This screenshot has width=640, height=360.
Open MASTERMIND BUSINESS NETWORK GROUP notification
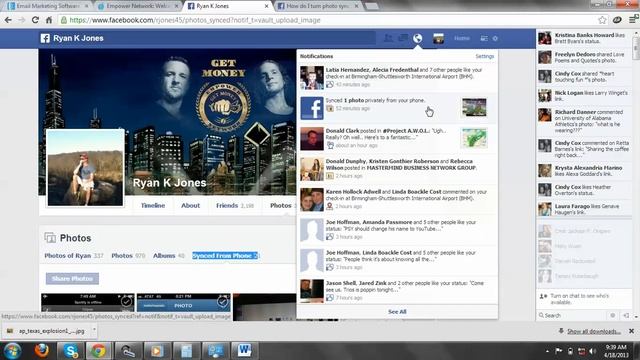point(397,169)
